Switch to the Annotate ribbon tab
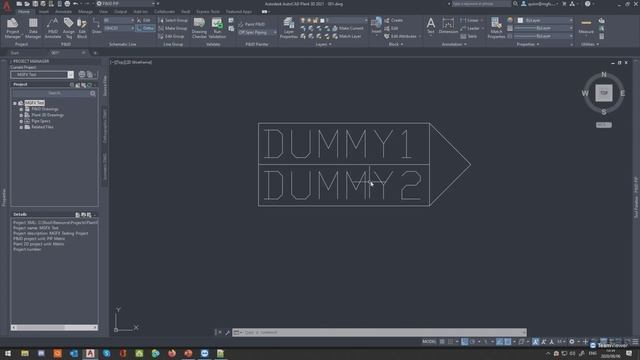The height and width of the screenshot is (360, 640). pos(63,12)
